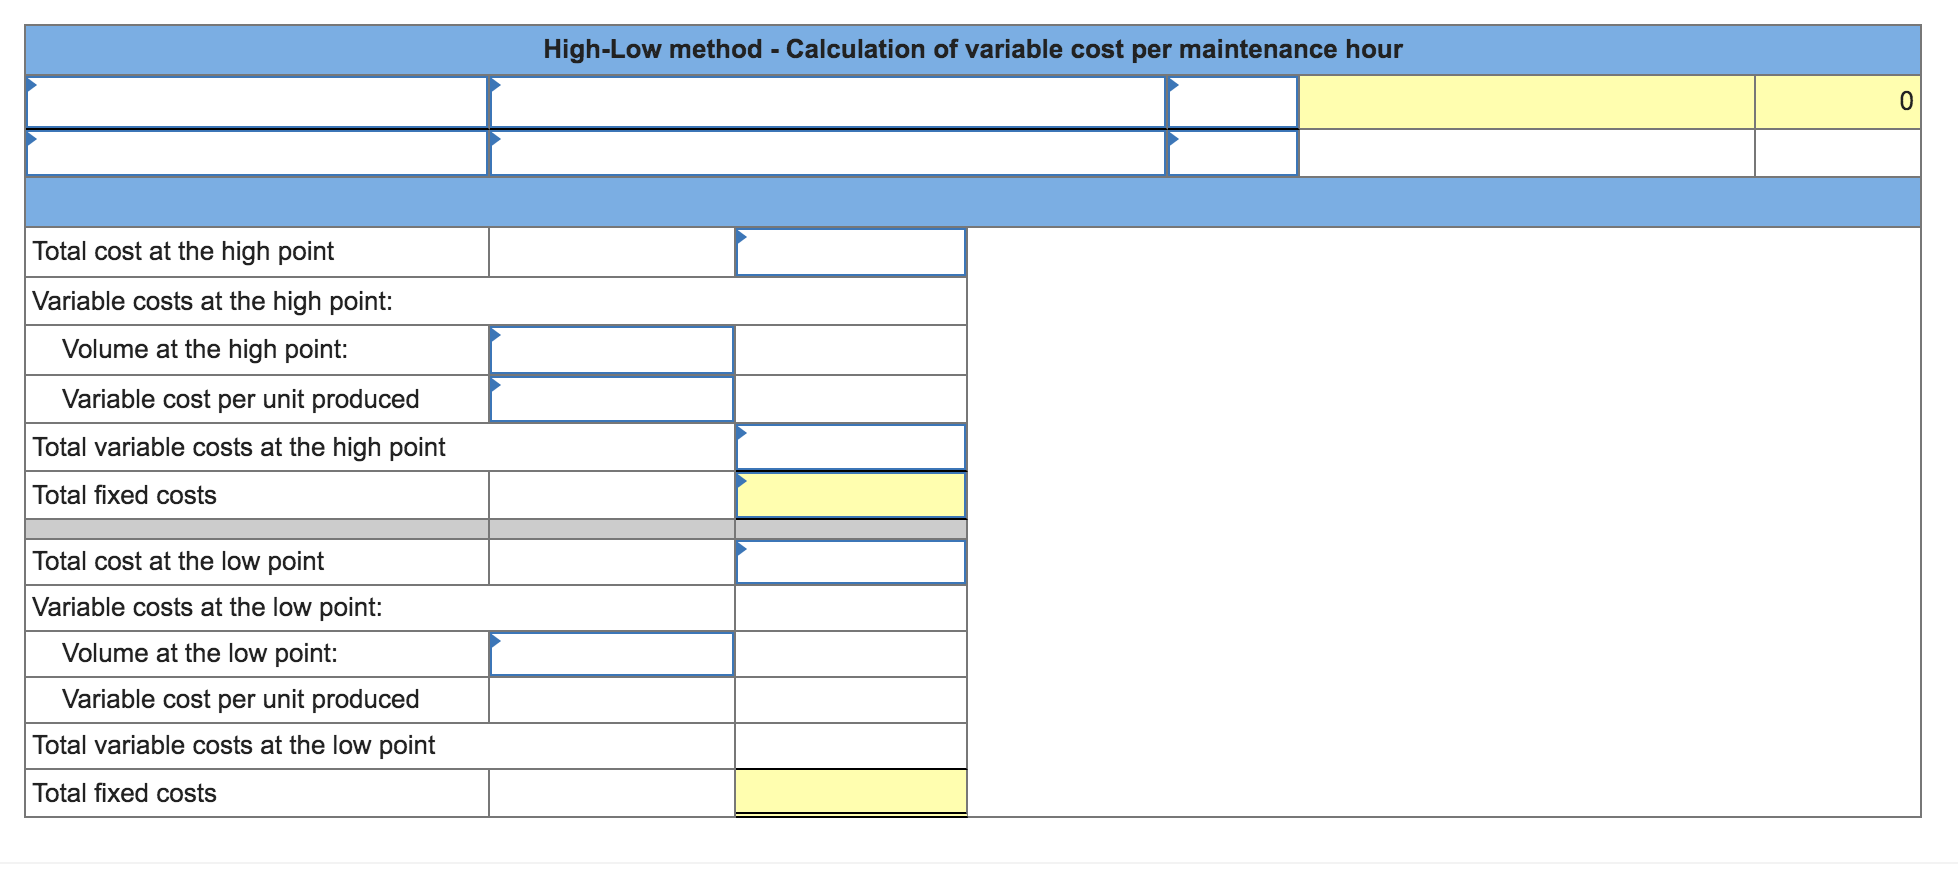Click yellow result cell showing 0

[x=1838, y=101]
